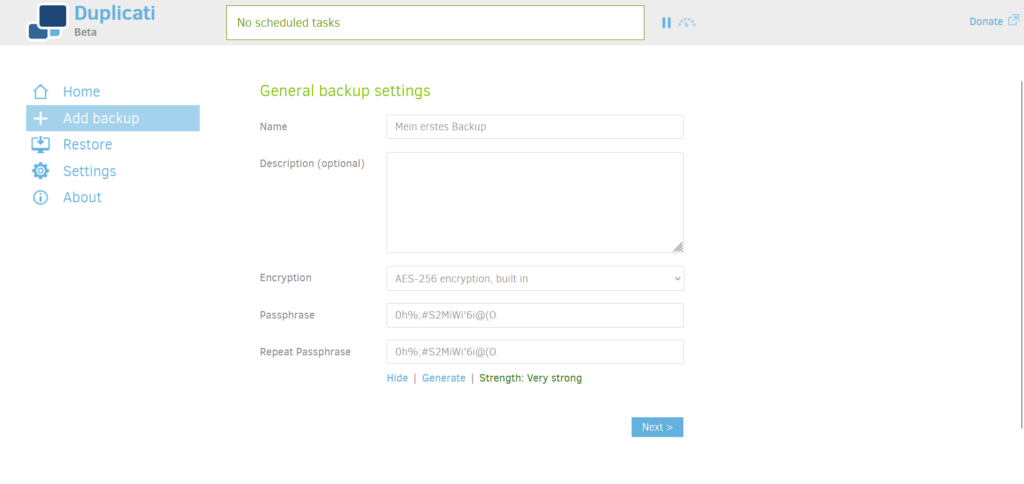The height and width of the screenshot is (484, 1024).
Task: Click the Duplicati logo icon
Action: coord(46,22)
